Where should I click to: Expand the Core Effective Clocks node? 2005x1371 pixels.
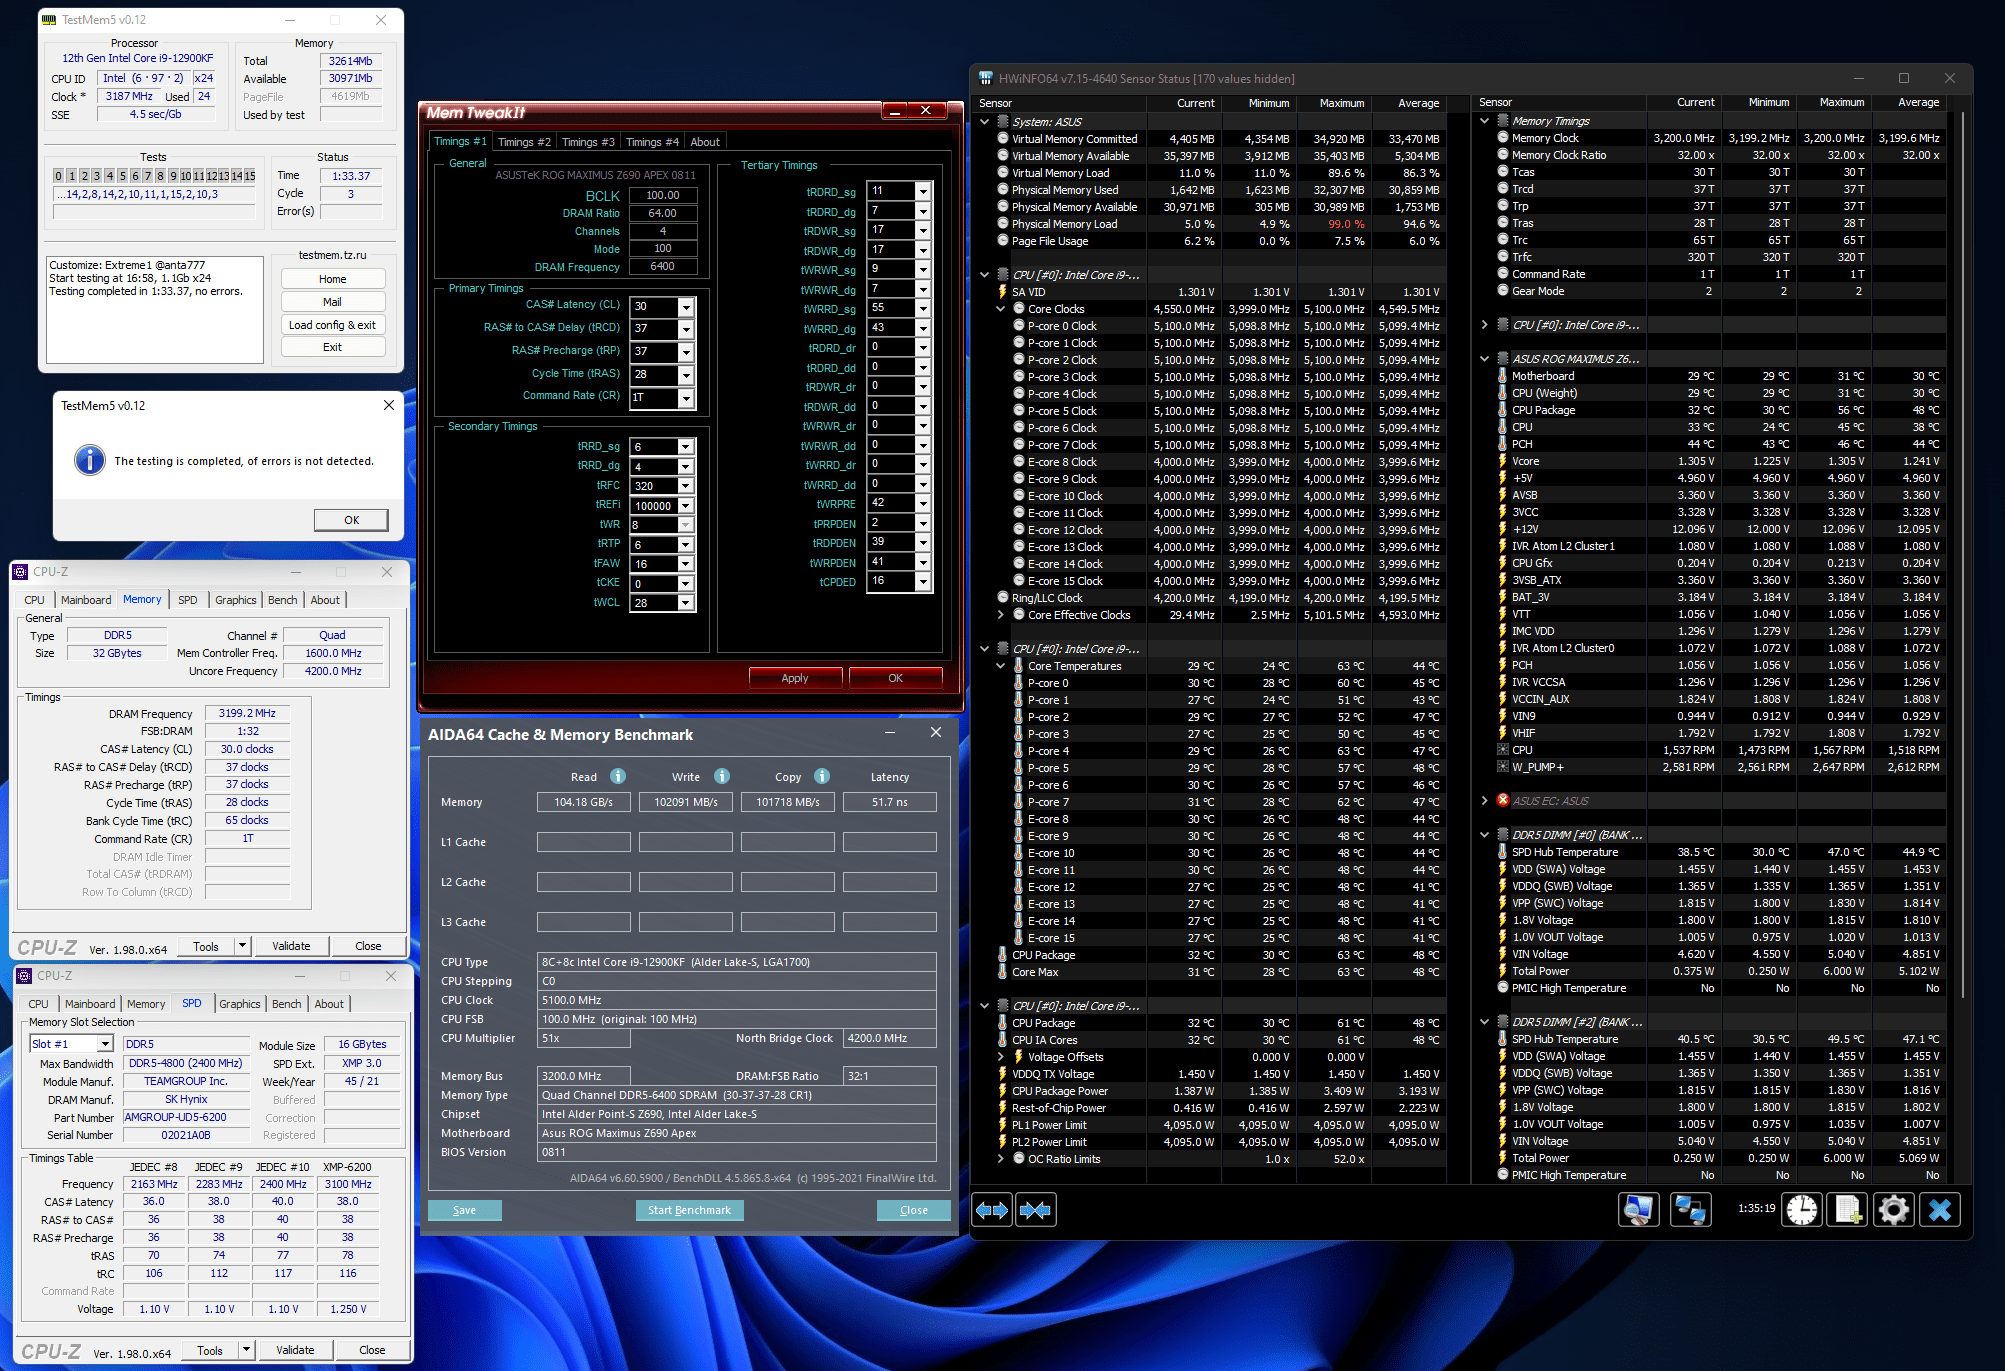click(x=1001, y=615)
